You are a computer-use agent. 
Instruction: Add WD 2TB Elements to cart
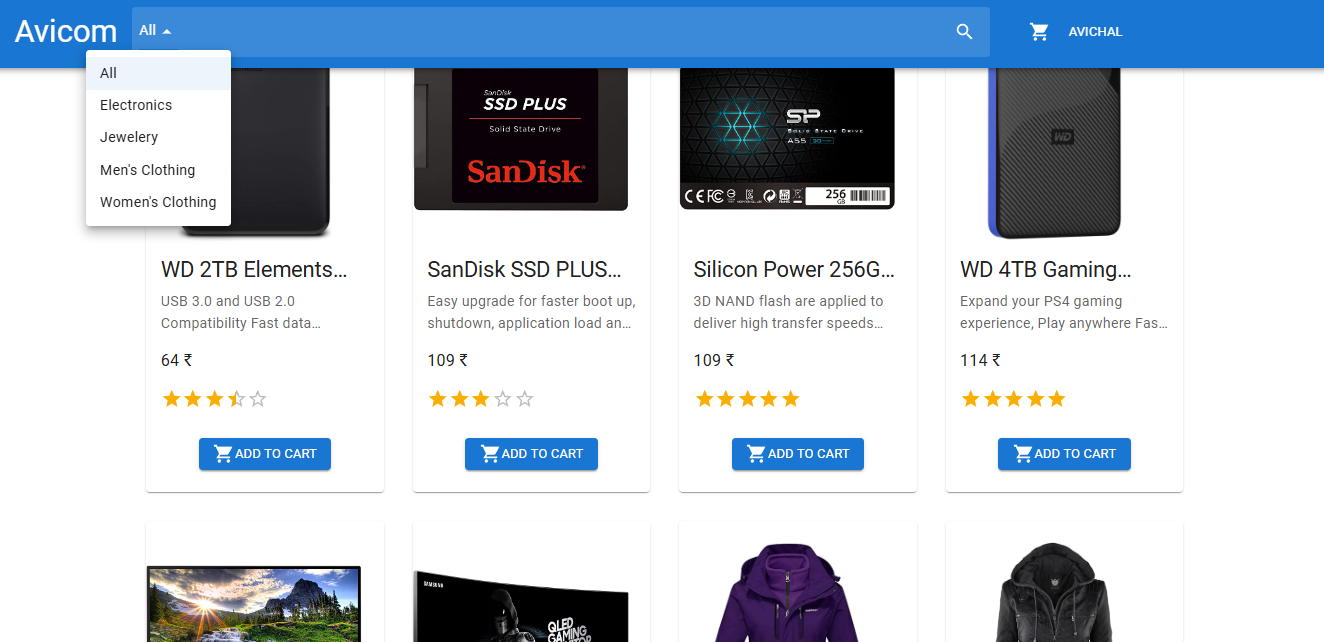[x=265, y=454]
